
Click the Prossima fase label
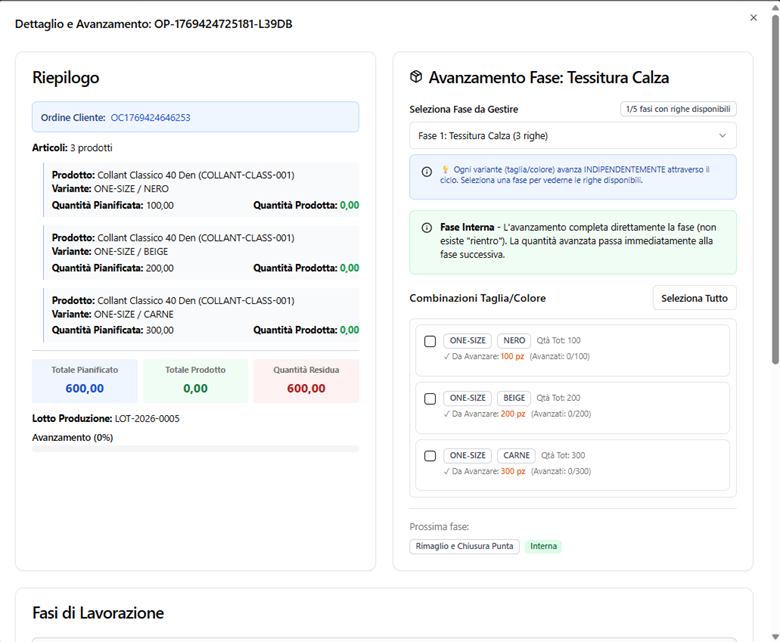click(439, 527)
